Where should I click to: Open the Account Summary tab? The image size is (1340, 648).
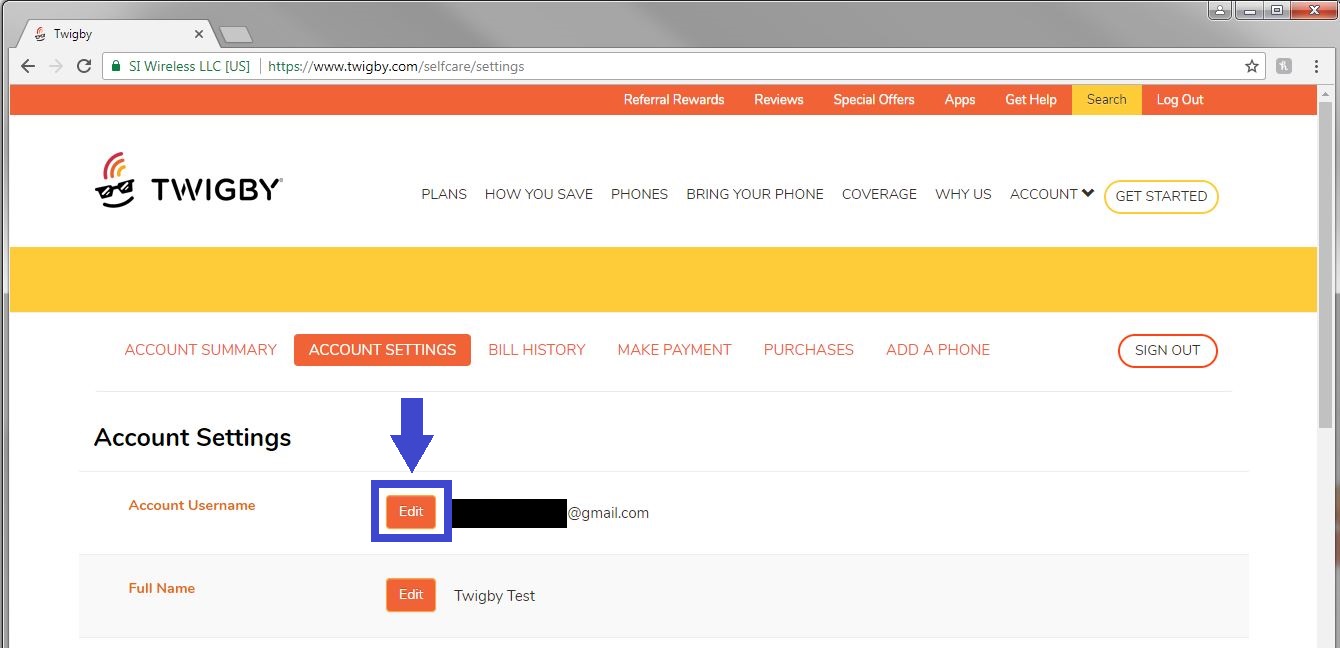tap(200, 350)
